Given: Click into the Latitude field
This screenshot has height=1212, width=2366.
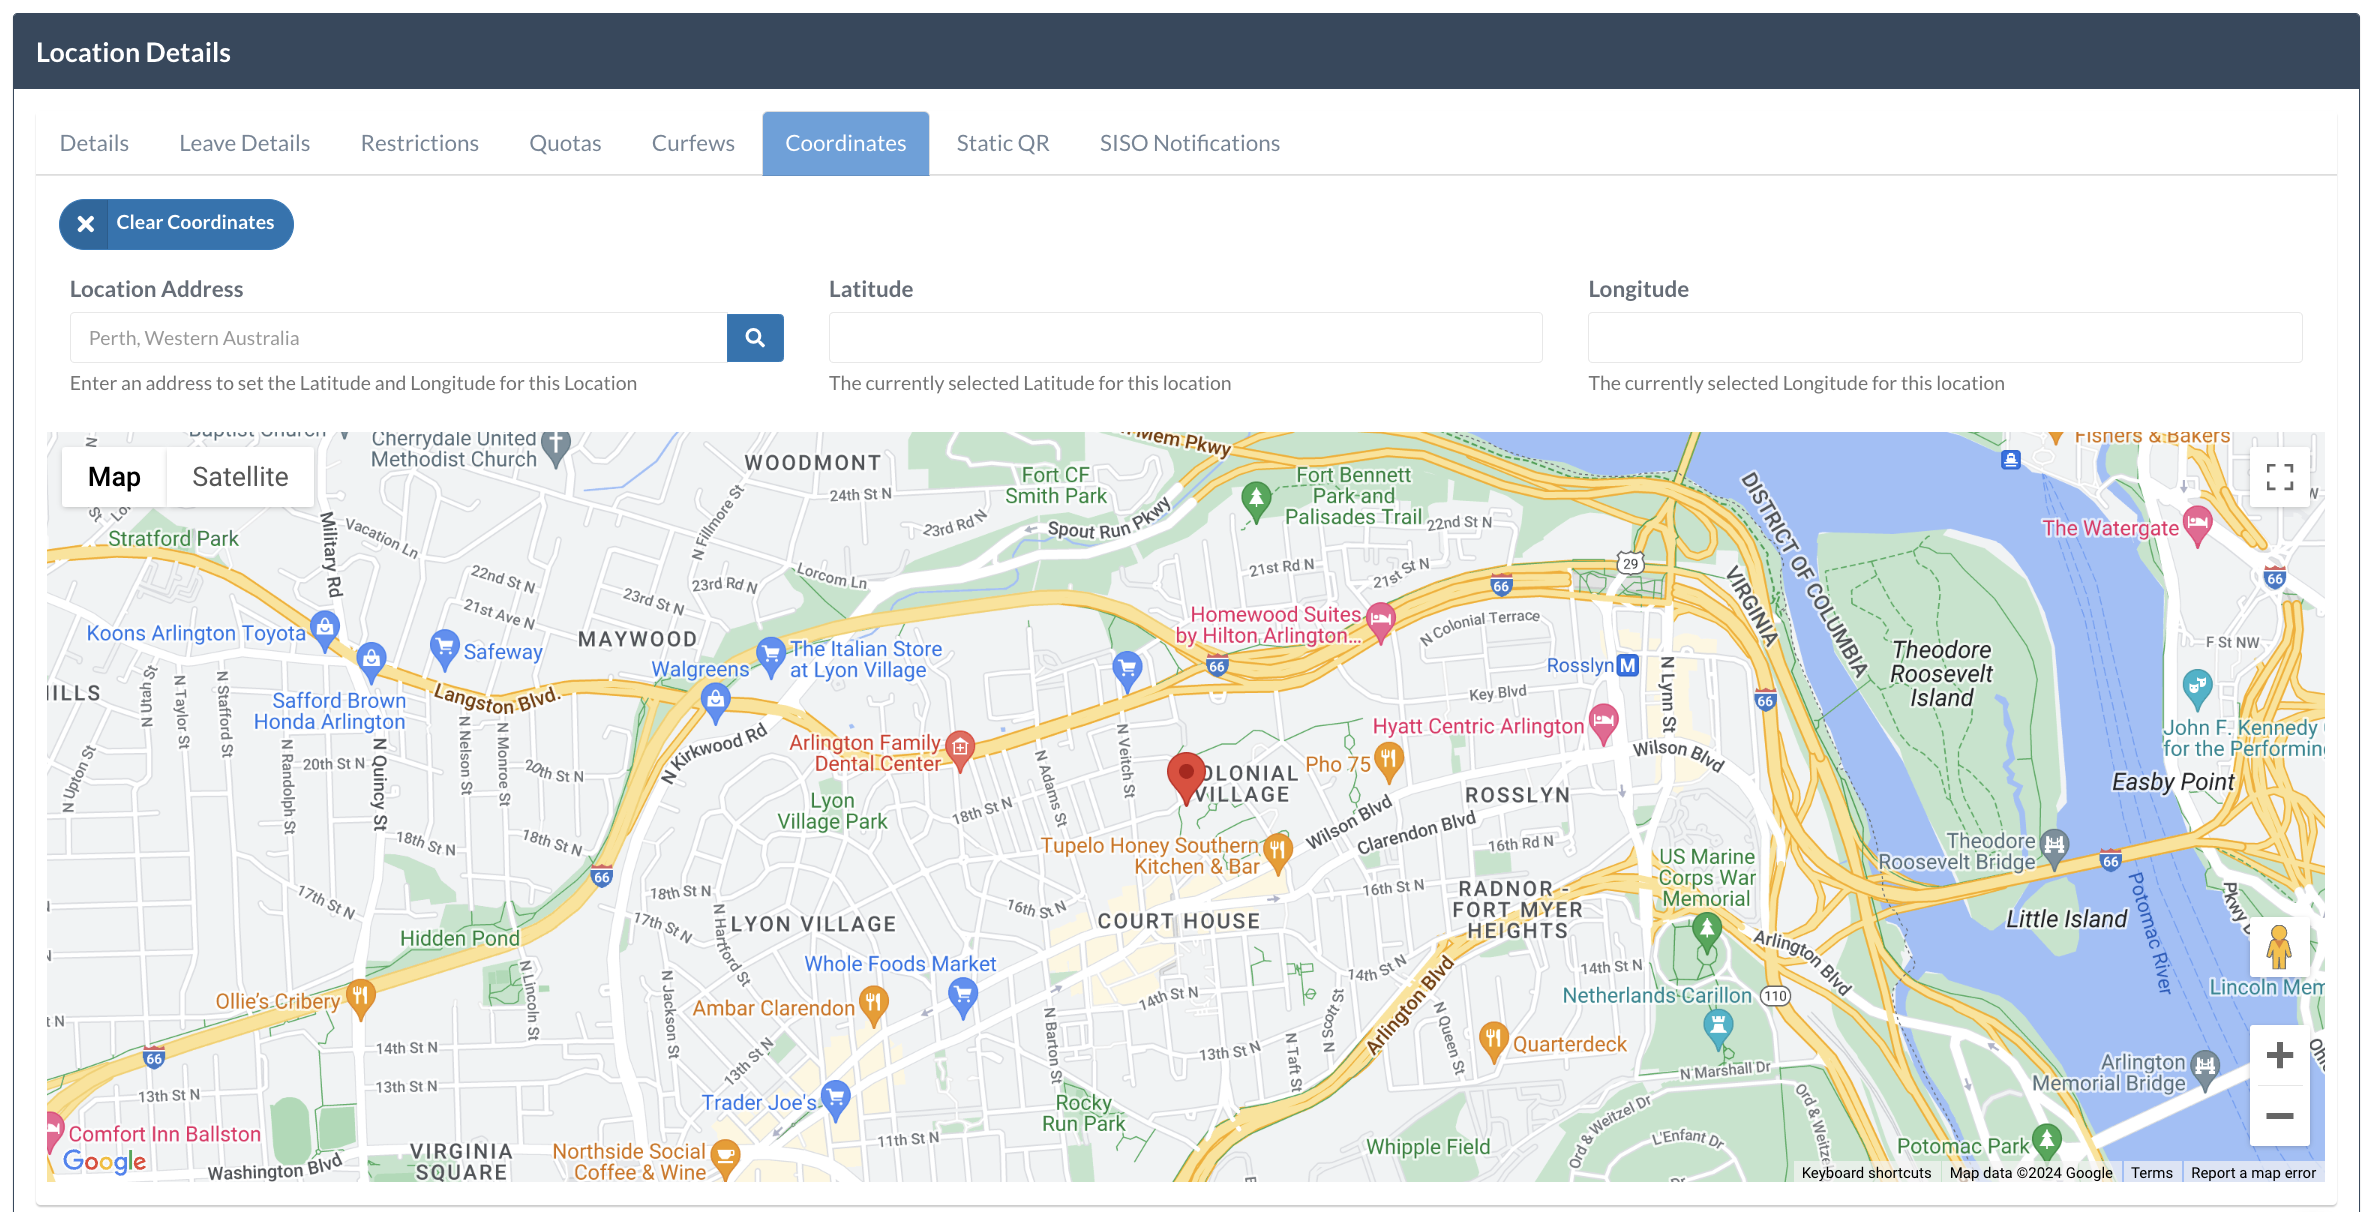Looking at the screenshot, I should [x=1185, y=338].
